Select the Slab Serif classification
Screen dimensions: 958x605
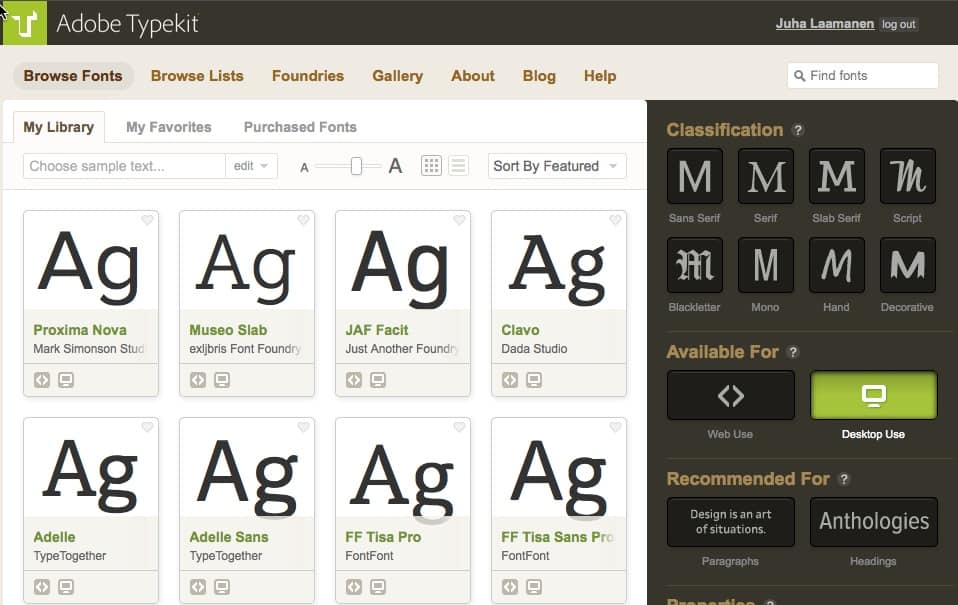click(836, 176)
